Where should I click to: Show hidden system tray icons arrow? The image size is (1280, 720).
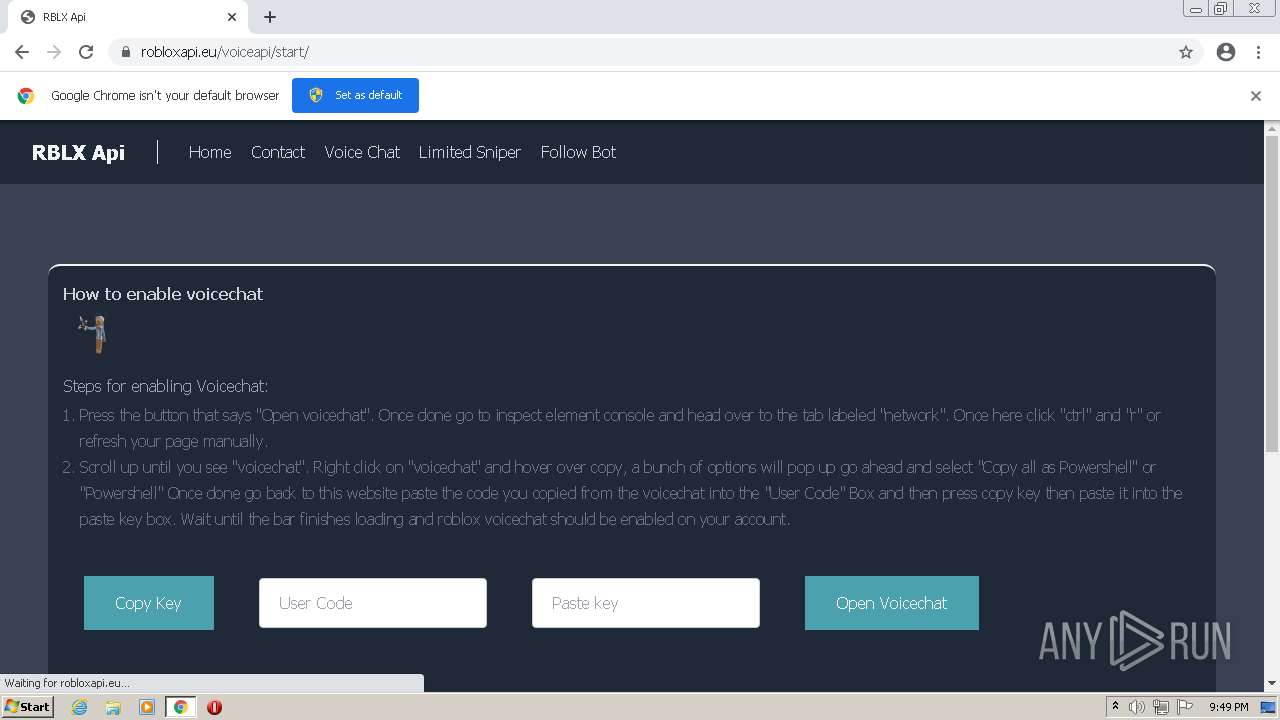(x=1115, y=707)
